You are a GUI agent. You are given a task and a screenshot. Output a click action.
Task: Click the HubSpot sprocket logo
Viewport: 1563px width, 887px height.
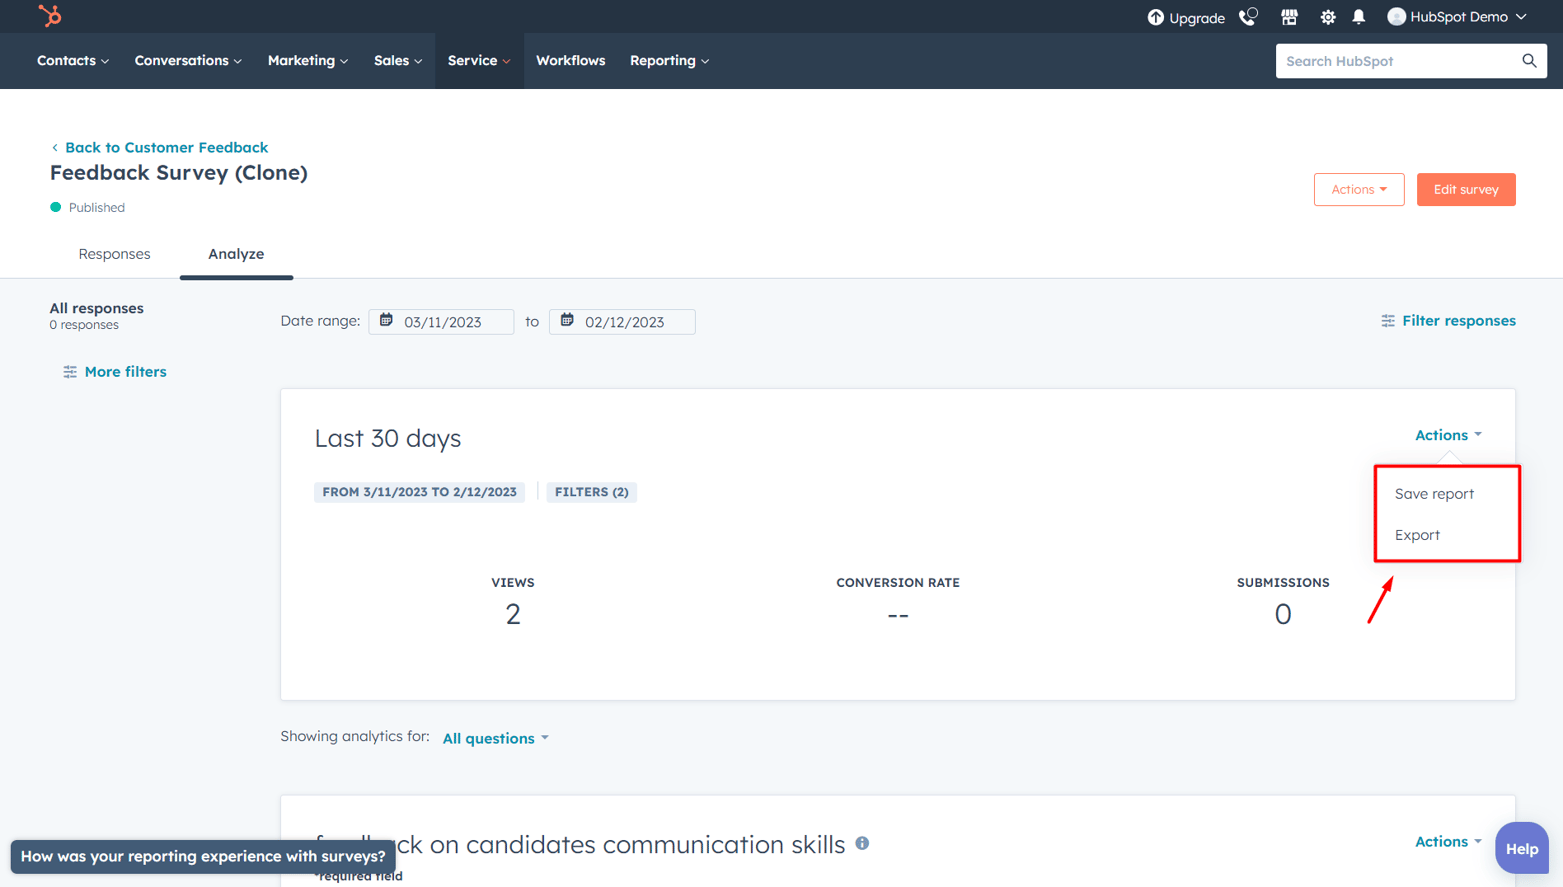coord(47,16)
